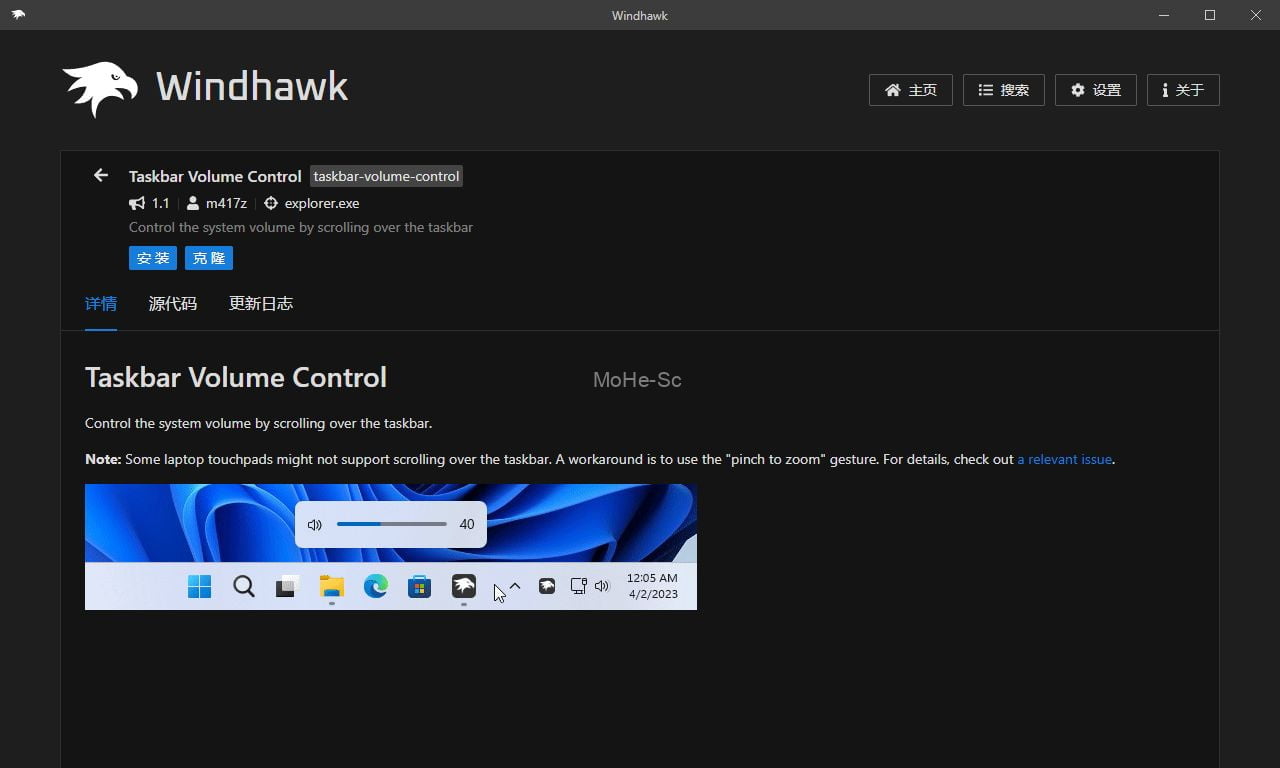Switch to the 详情 details tab

[101, 304]
